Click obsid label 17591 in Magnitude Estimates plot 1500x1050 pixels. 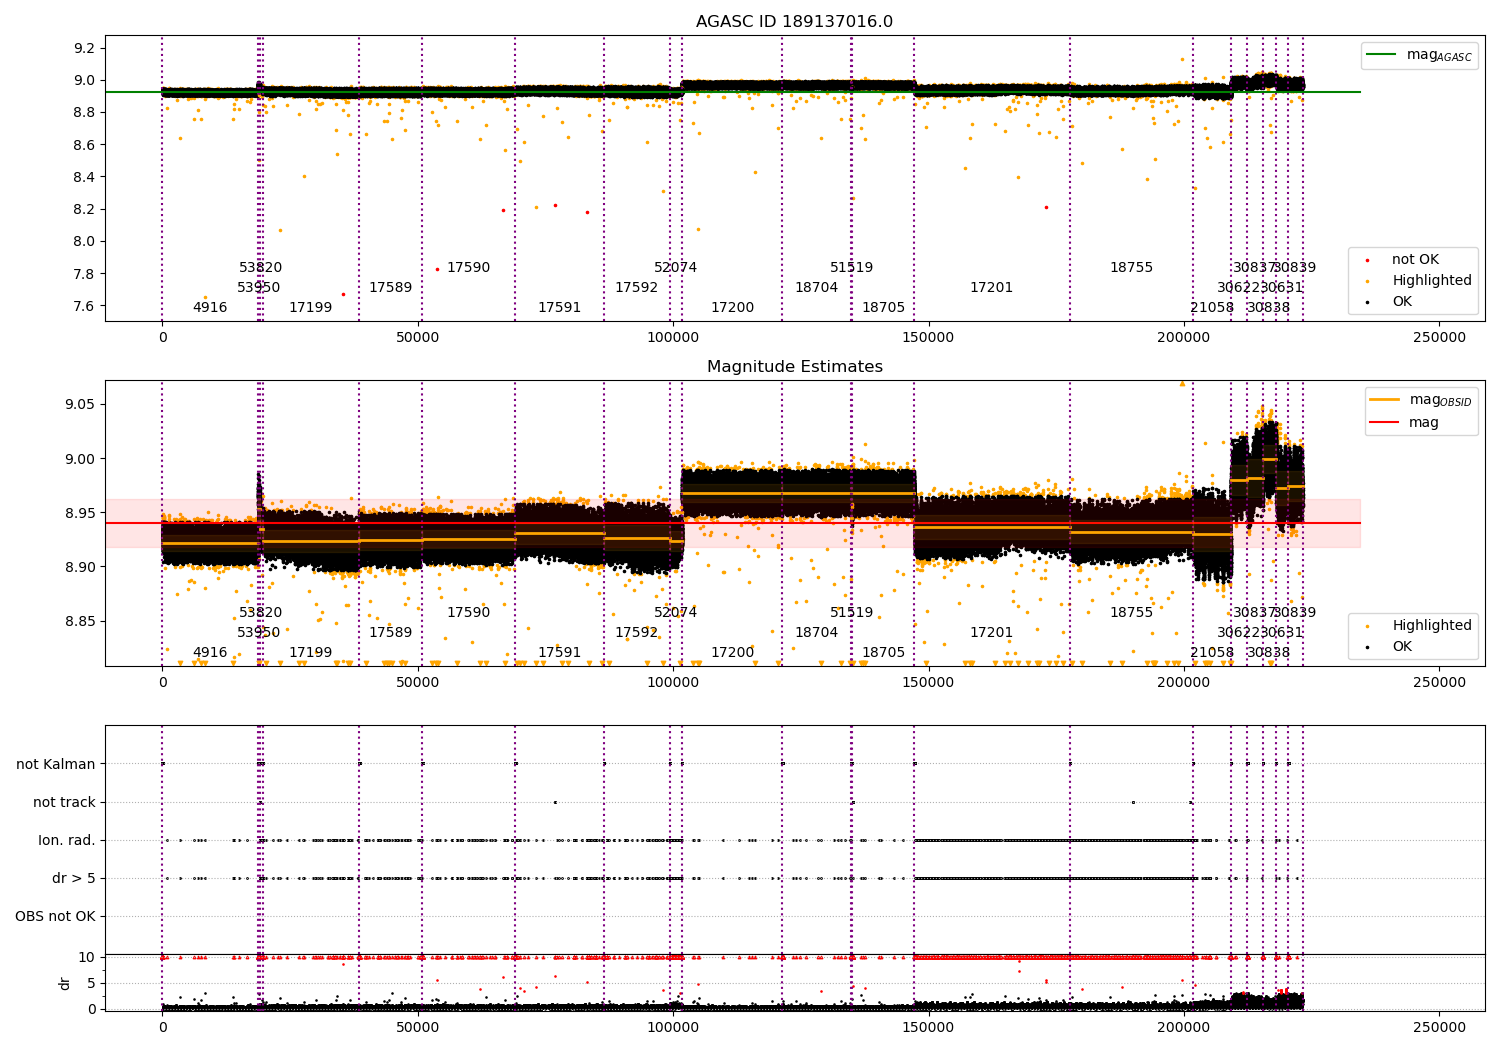pyautogui.click(x=560, y=653)
